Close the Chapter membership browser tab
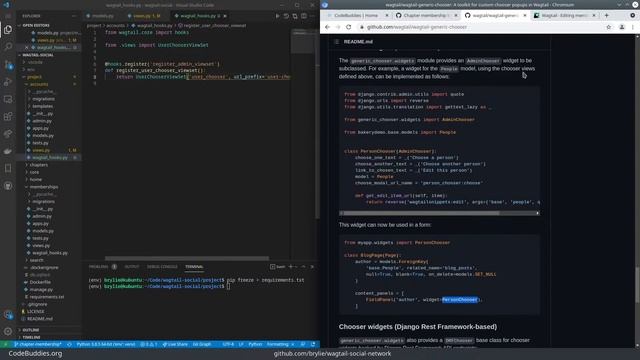 click(x=456, y=16)
